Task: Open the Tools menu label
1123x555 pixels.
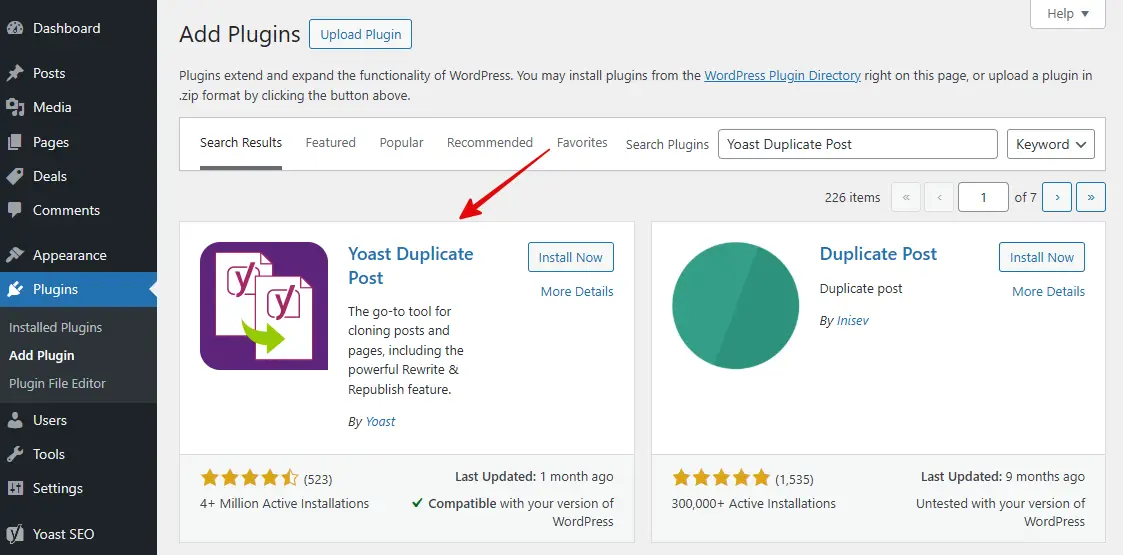Action: click(x=49, y=454)
